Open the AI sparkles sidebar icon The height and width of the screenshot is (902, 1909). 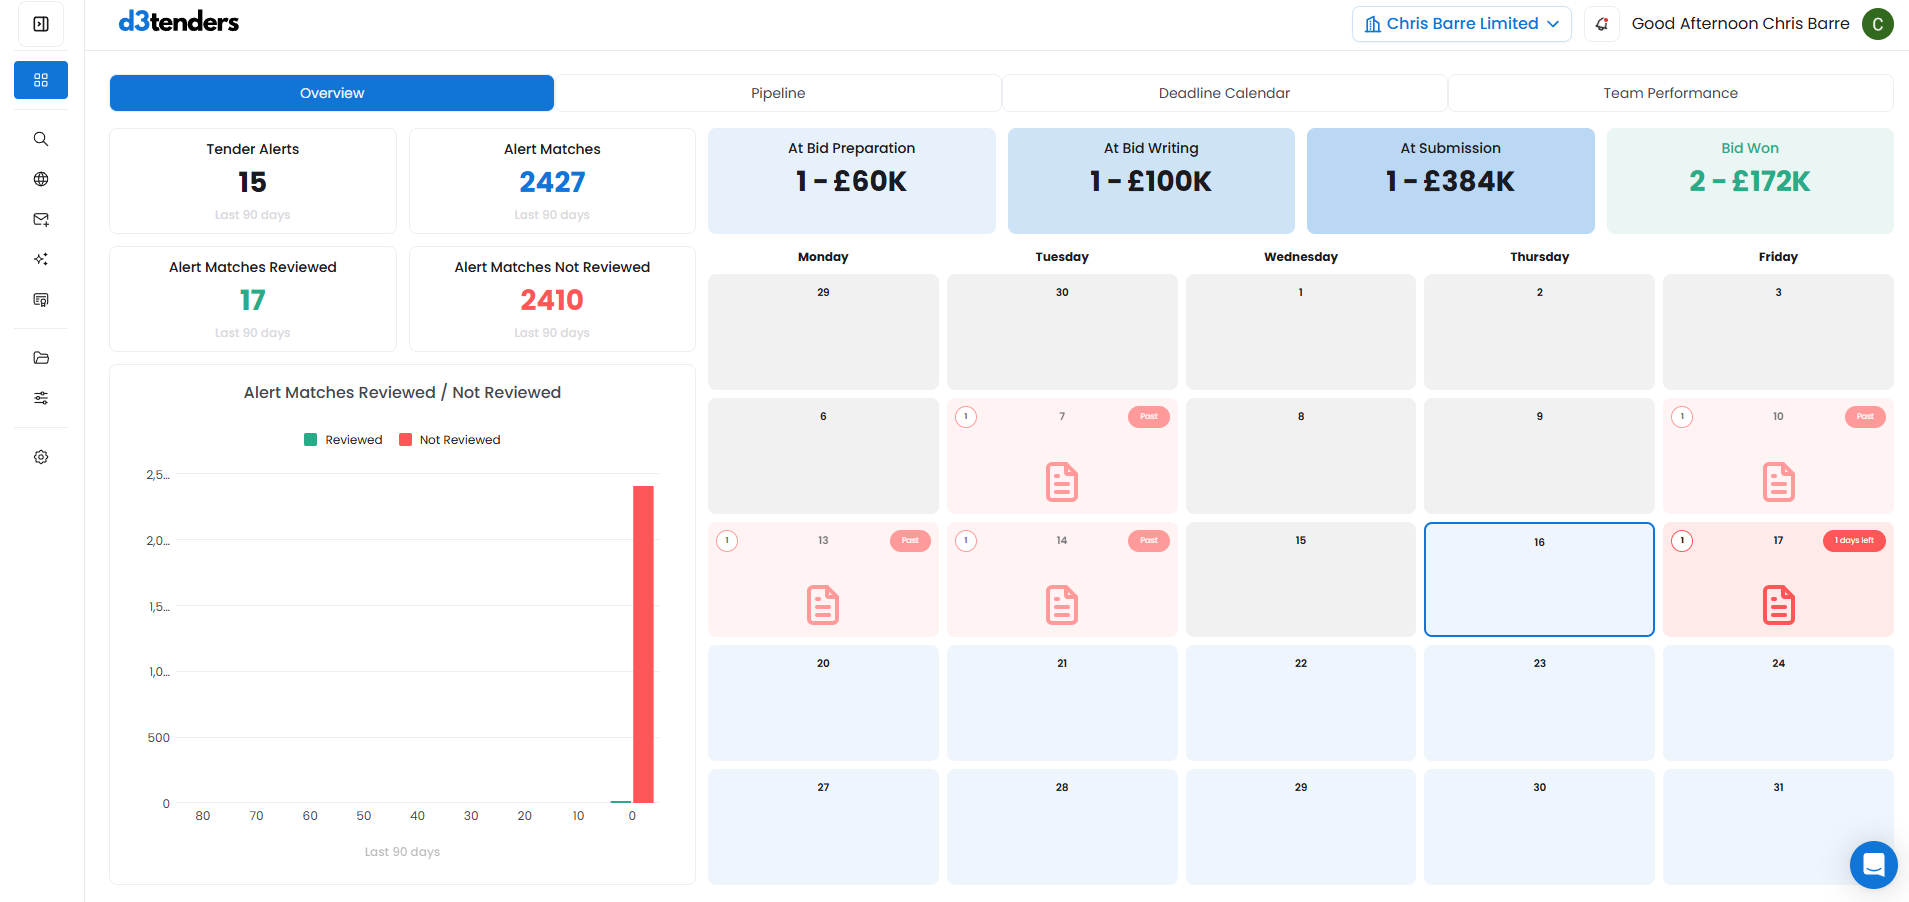click(41, 259)
